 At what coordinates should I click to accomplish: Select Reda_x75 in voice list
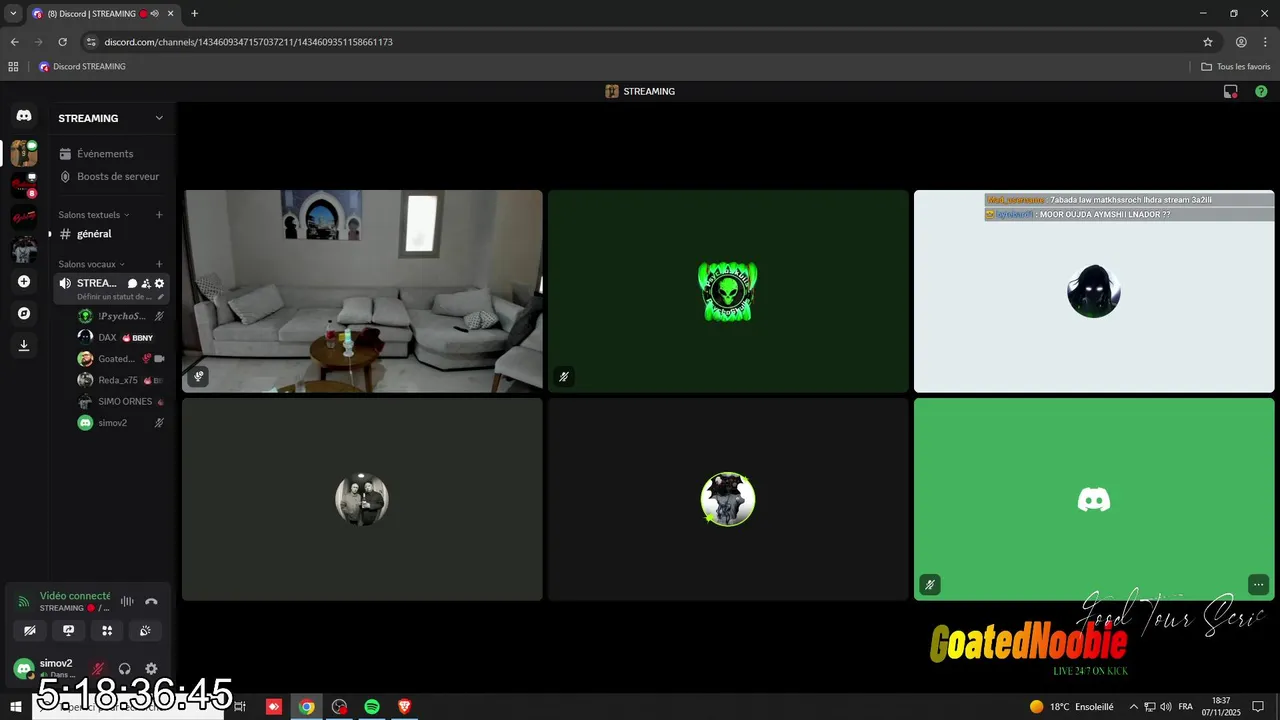pos(121,380)
